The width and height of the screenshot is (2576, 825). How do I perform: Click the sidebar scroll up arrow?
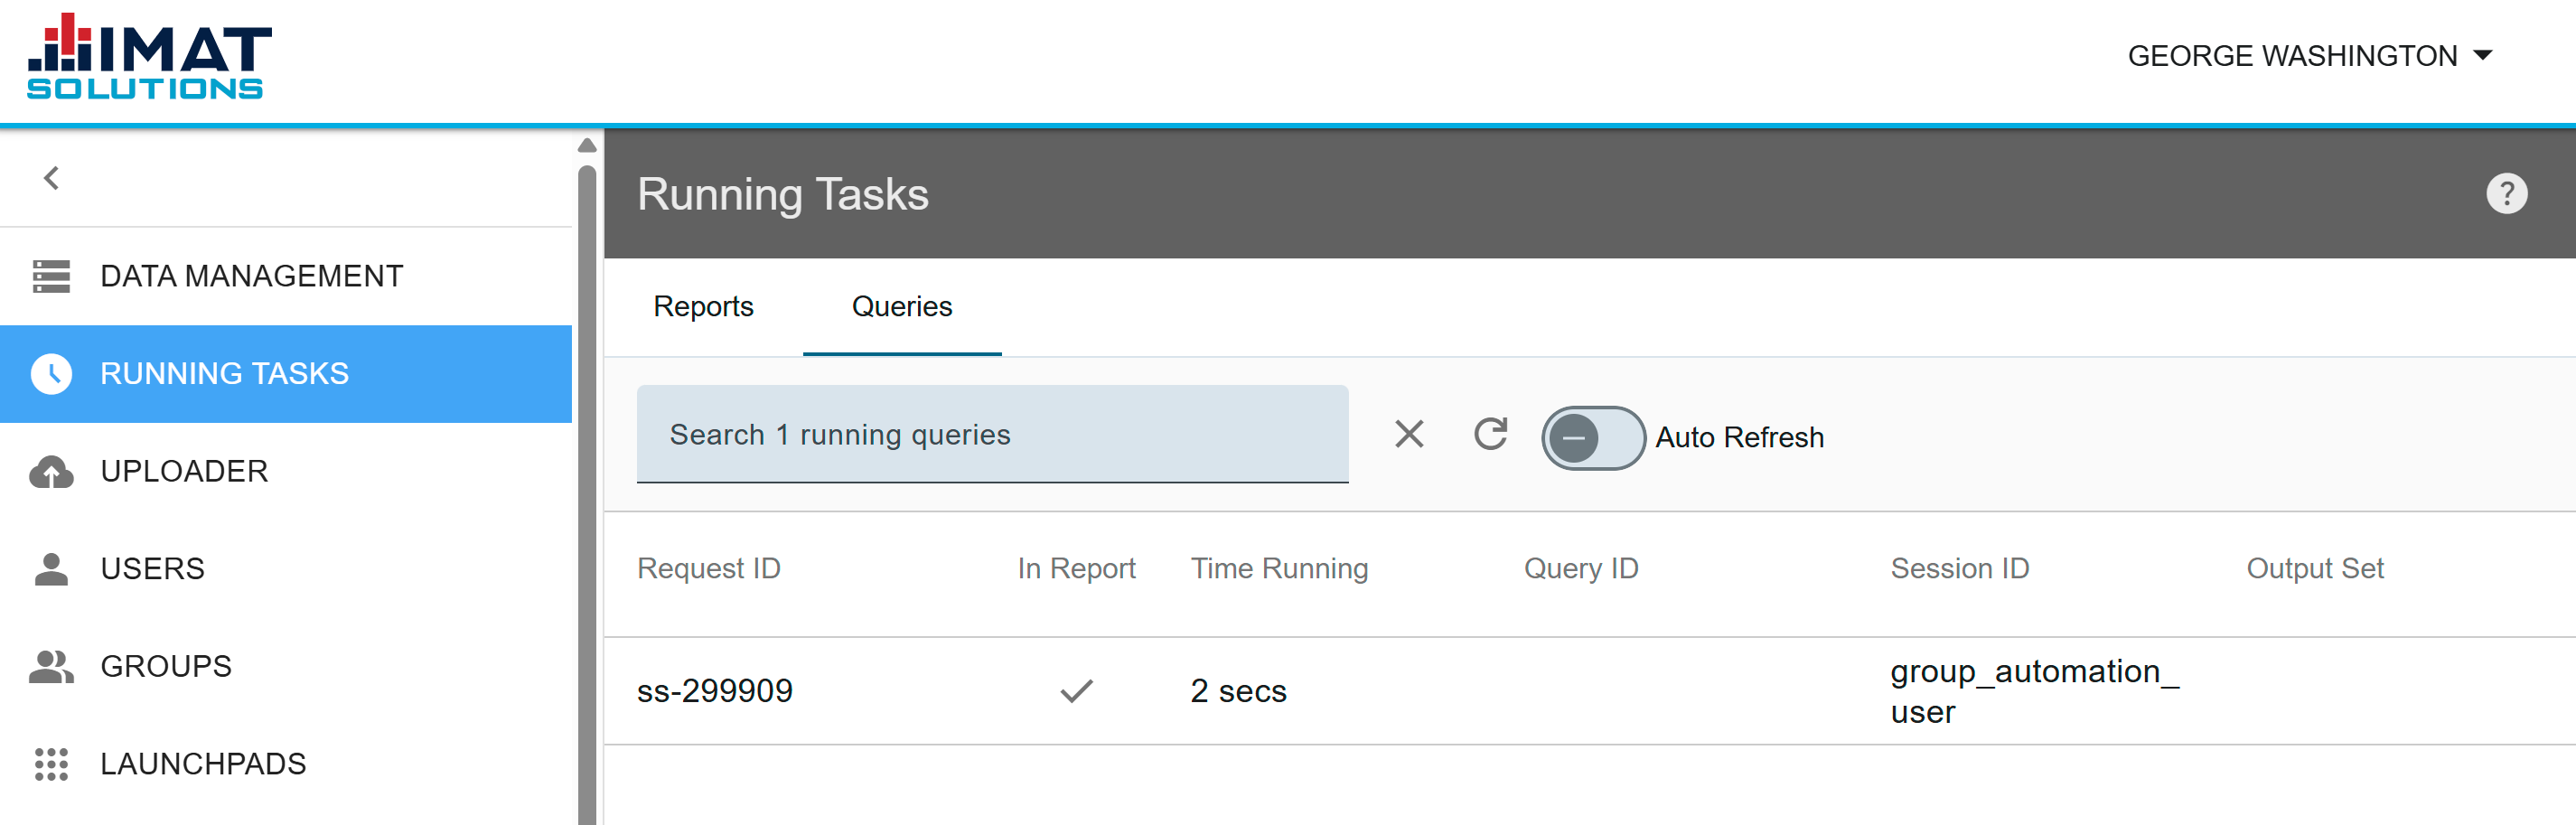point(588,146)
